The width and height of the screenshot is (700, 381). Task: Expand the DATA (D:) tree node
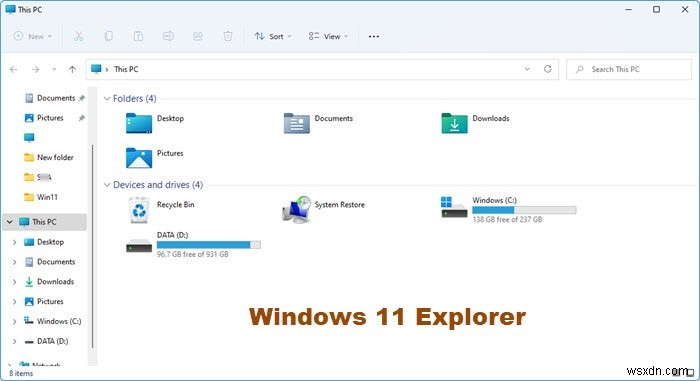click(14, 341)
